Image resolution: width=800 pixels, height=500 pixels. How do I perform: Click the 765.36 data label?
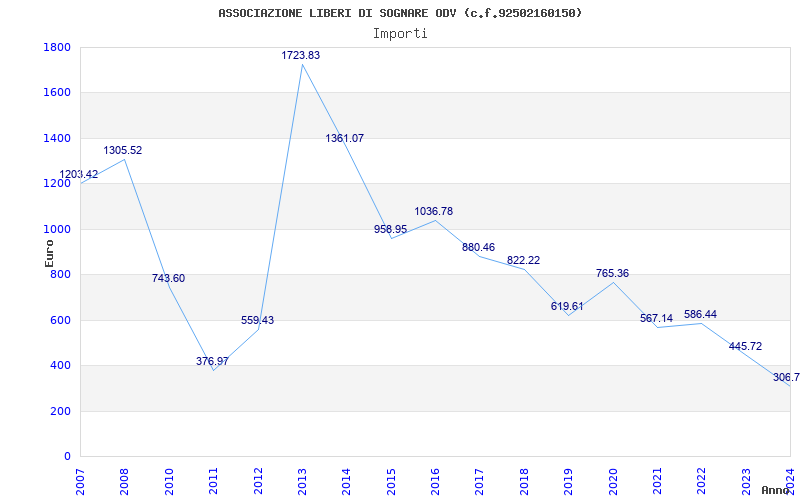coord(612,273)
